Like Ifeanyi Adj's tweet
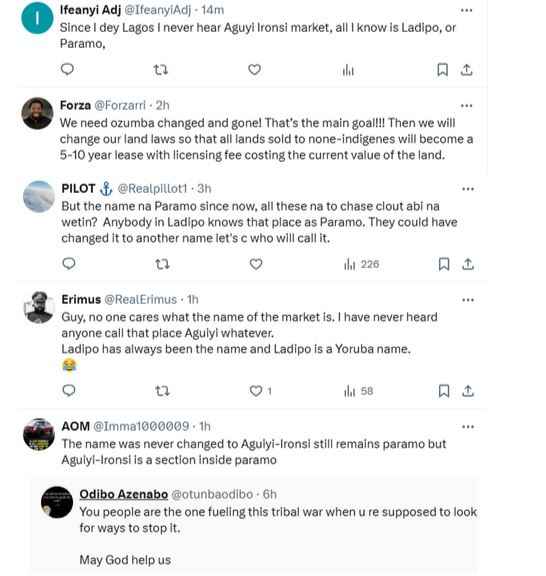 [x=255, y=69]
